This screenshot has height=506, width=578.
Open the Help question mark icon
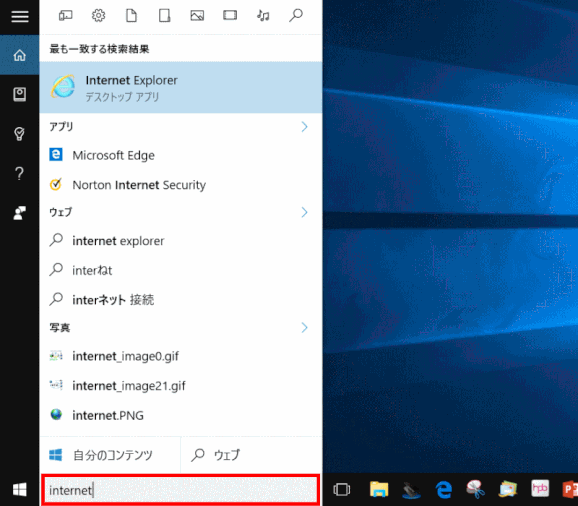coord(20,173)
